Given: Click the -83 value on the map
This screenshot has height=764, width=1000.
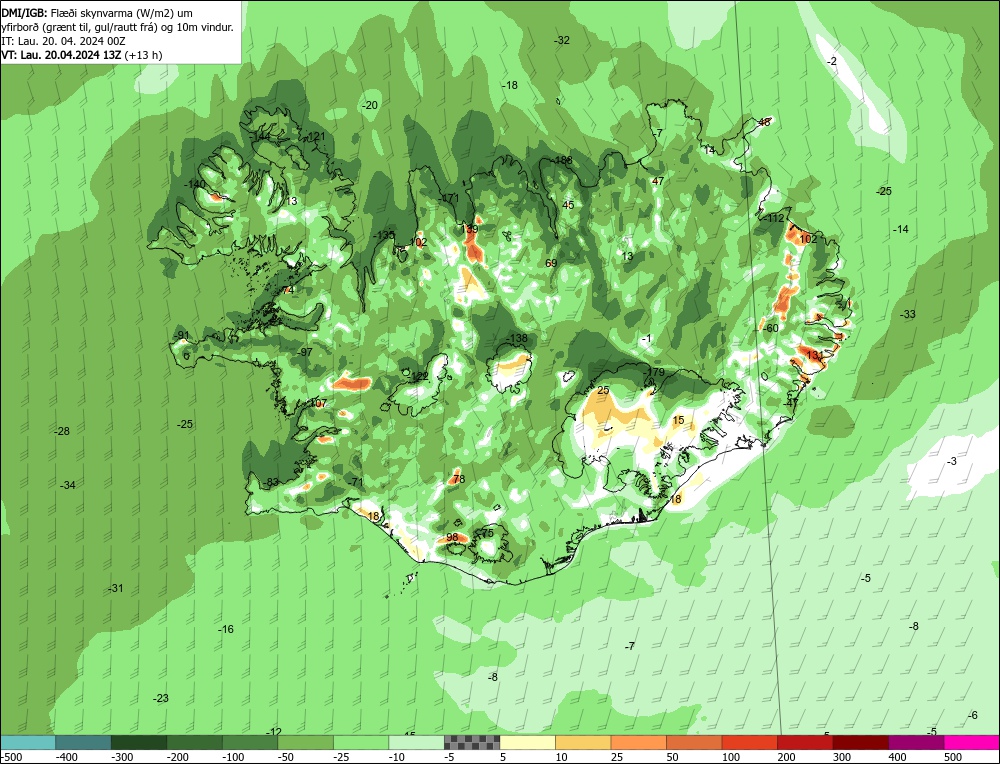Looking at the screenshot, I should (x=271, y=482).
